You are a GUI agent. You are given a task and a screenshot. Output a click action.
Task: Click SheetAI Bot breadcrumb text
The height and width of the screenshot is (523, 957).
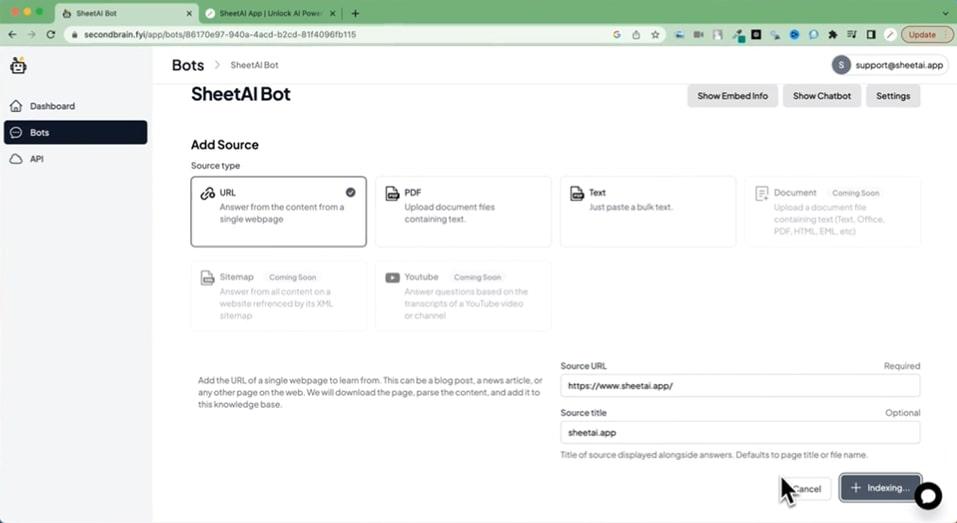tap(255, 65)
